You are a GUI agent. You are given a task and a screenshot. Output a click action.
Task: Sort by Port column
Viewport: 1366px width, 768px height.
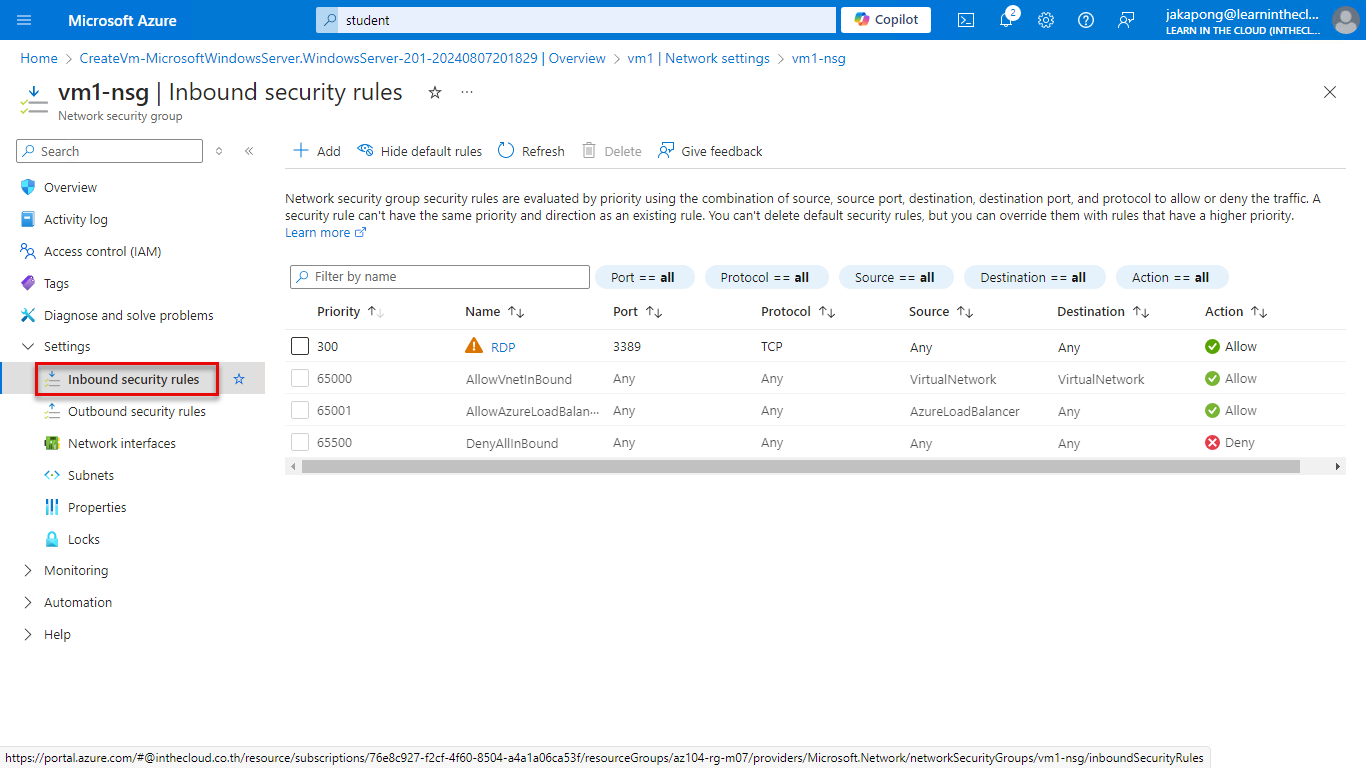tap(637, 312)
